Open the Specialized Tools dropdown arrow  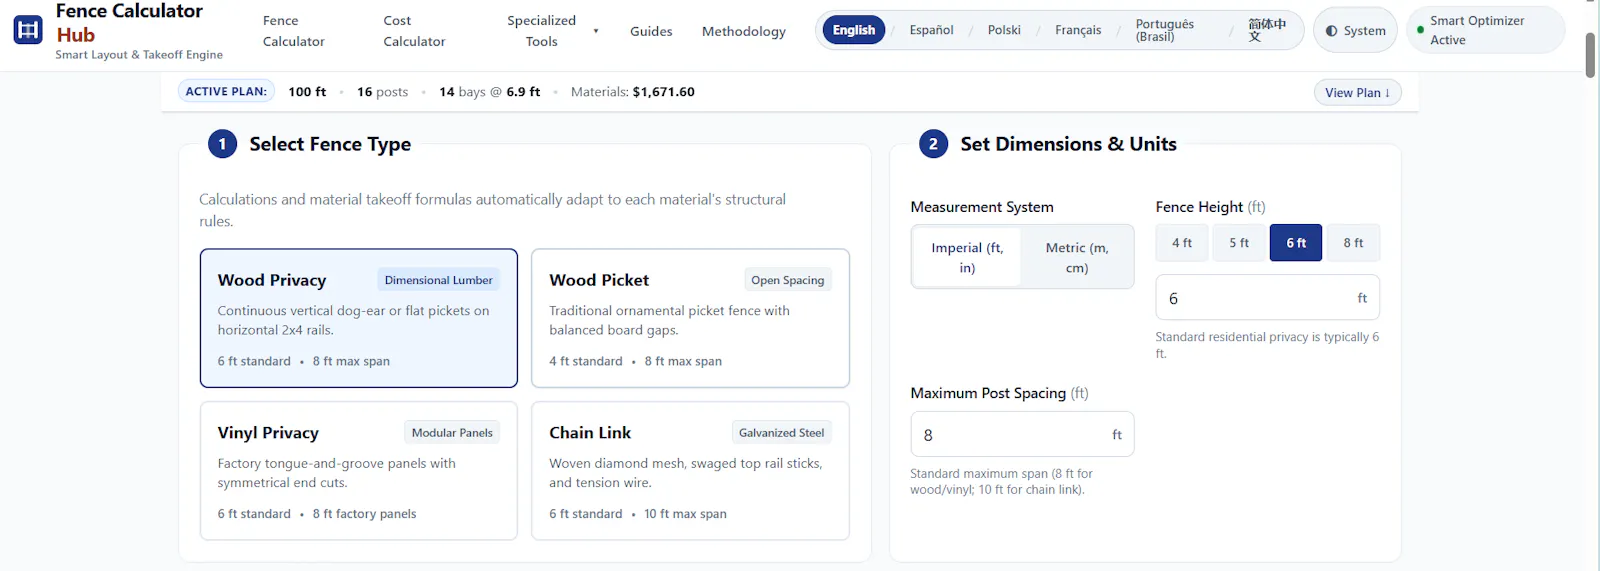click(x=596, y=31)
